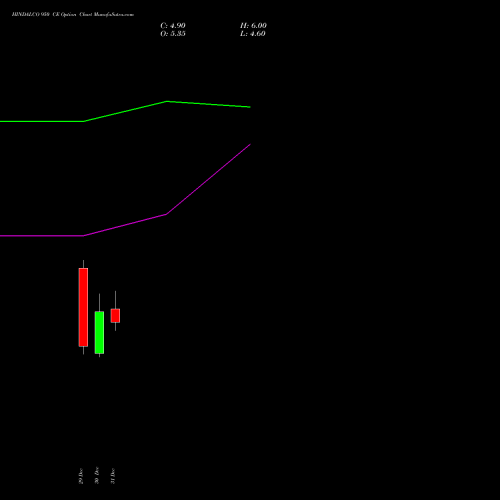
Task: Click the small red candlestick for 31 Dec
Action: [115, 315]
